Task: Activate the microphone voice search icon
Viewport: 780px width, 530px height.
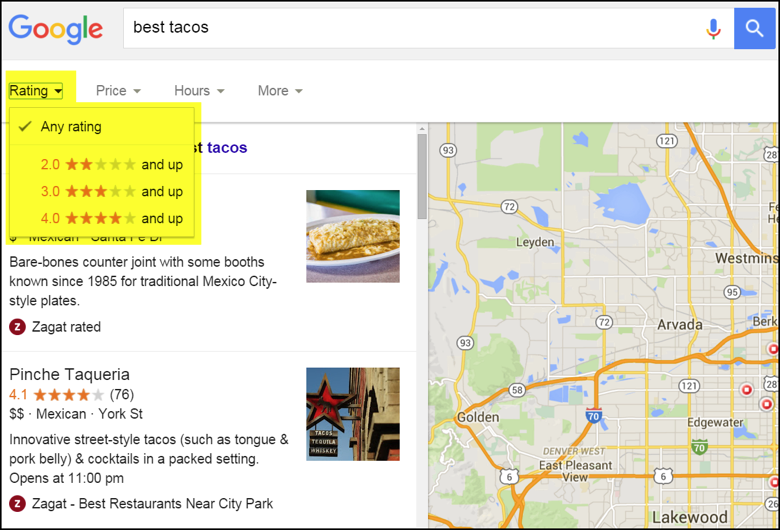Action: (x=713, y=29)
